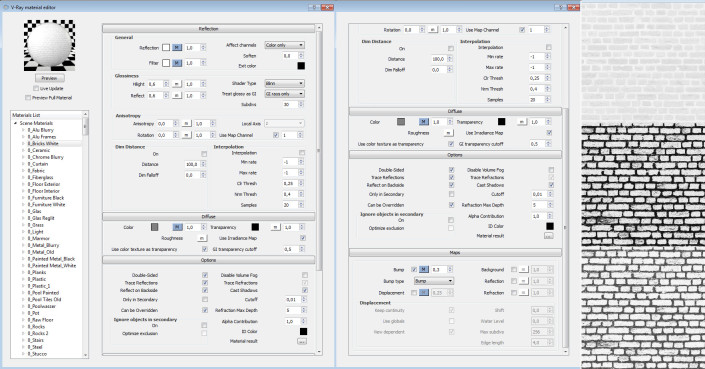Open the Affect channels dropdown
705x369 pixels.
coord(284,45)
